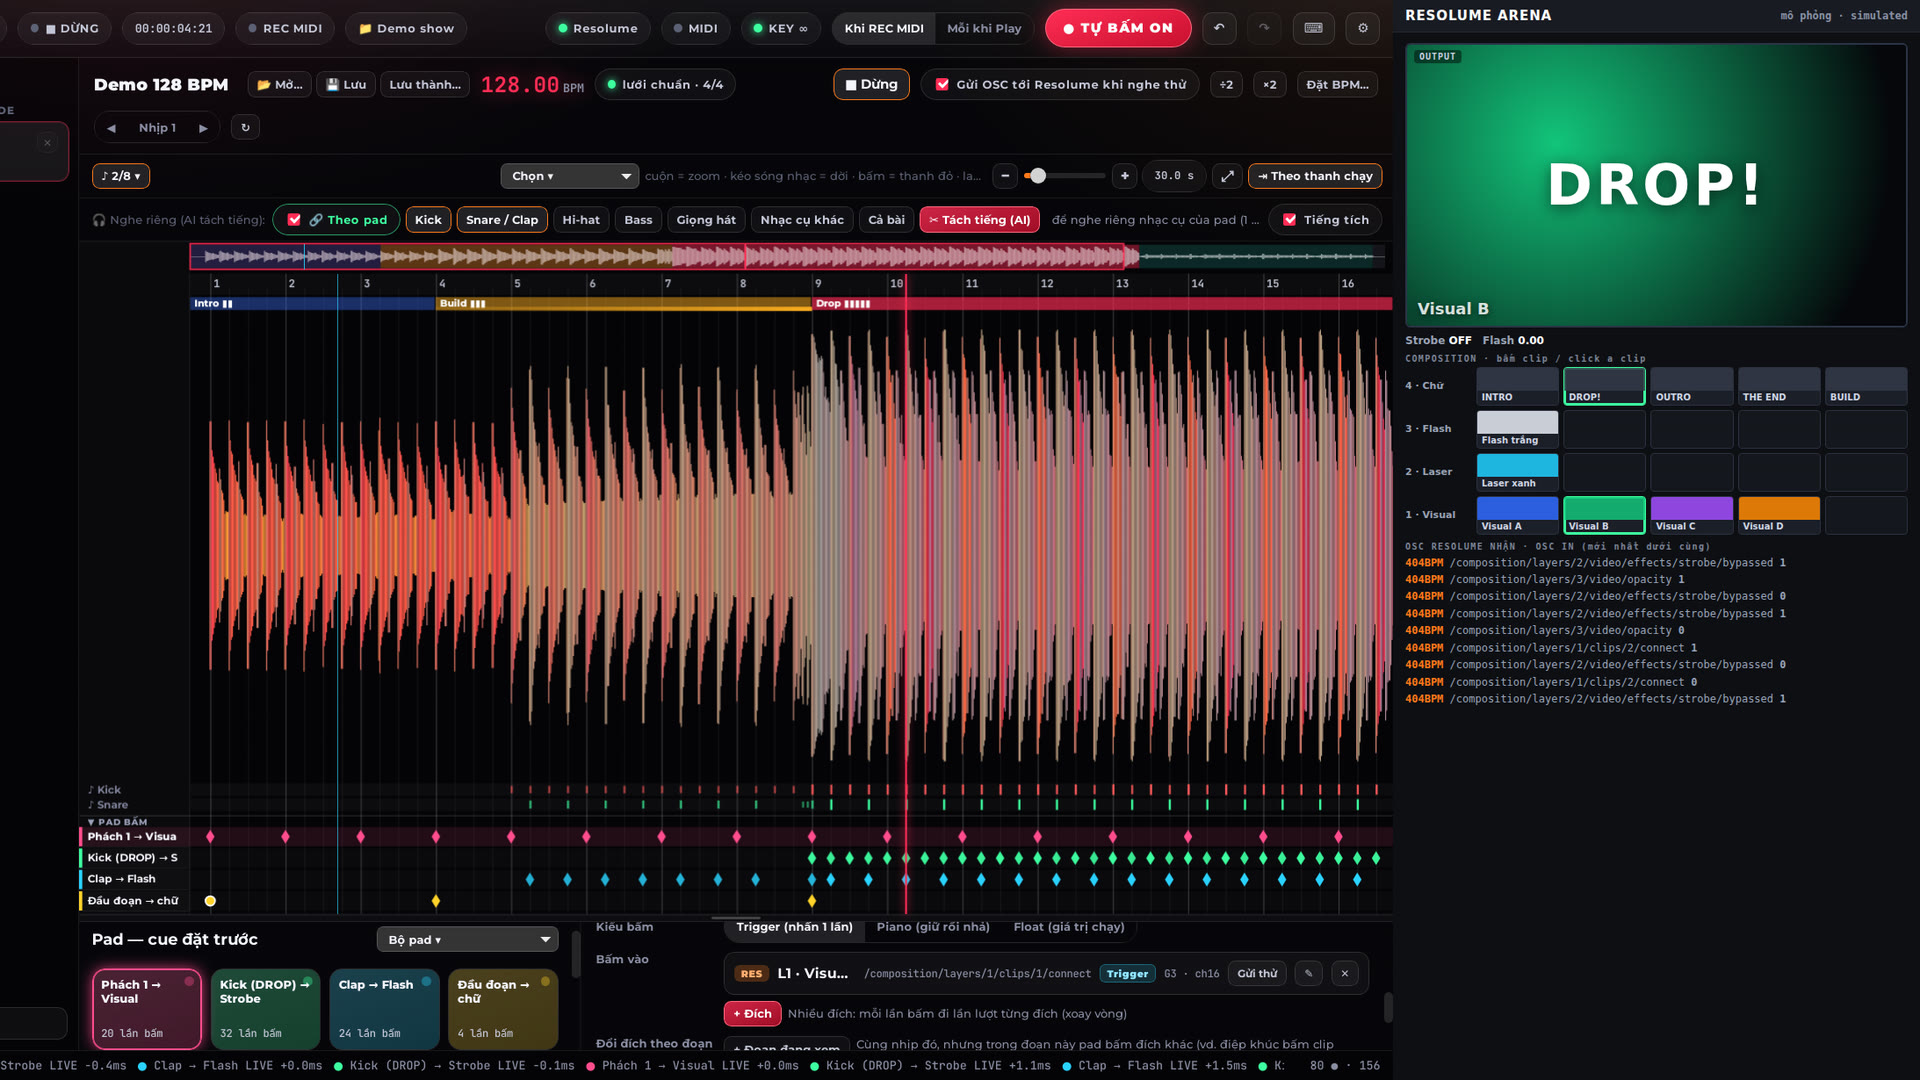Click the redo arrow icon

pyautogui.click(x=1264, y=28)
